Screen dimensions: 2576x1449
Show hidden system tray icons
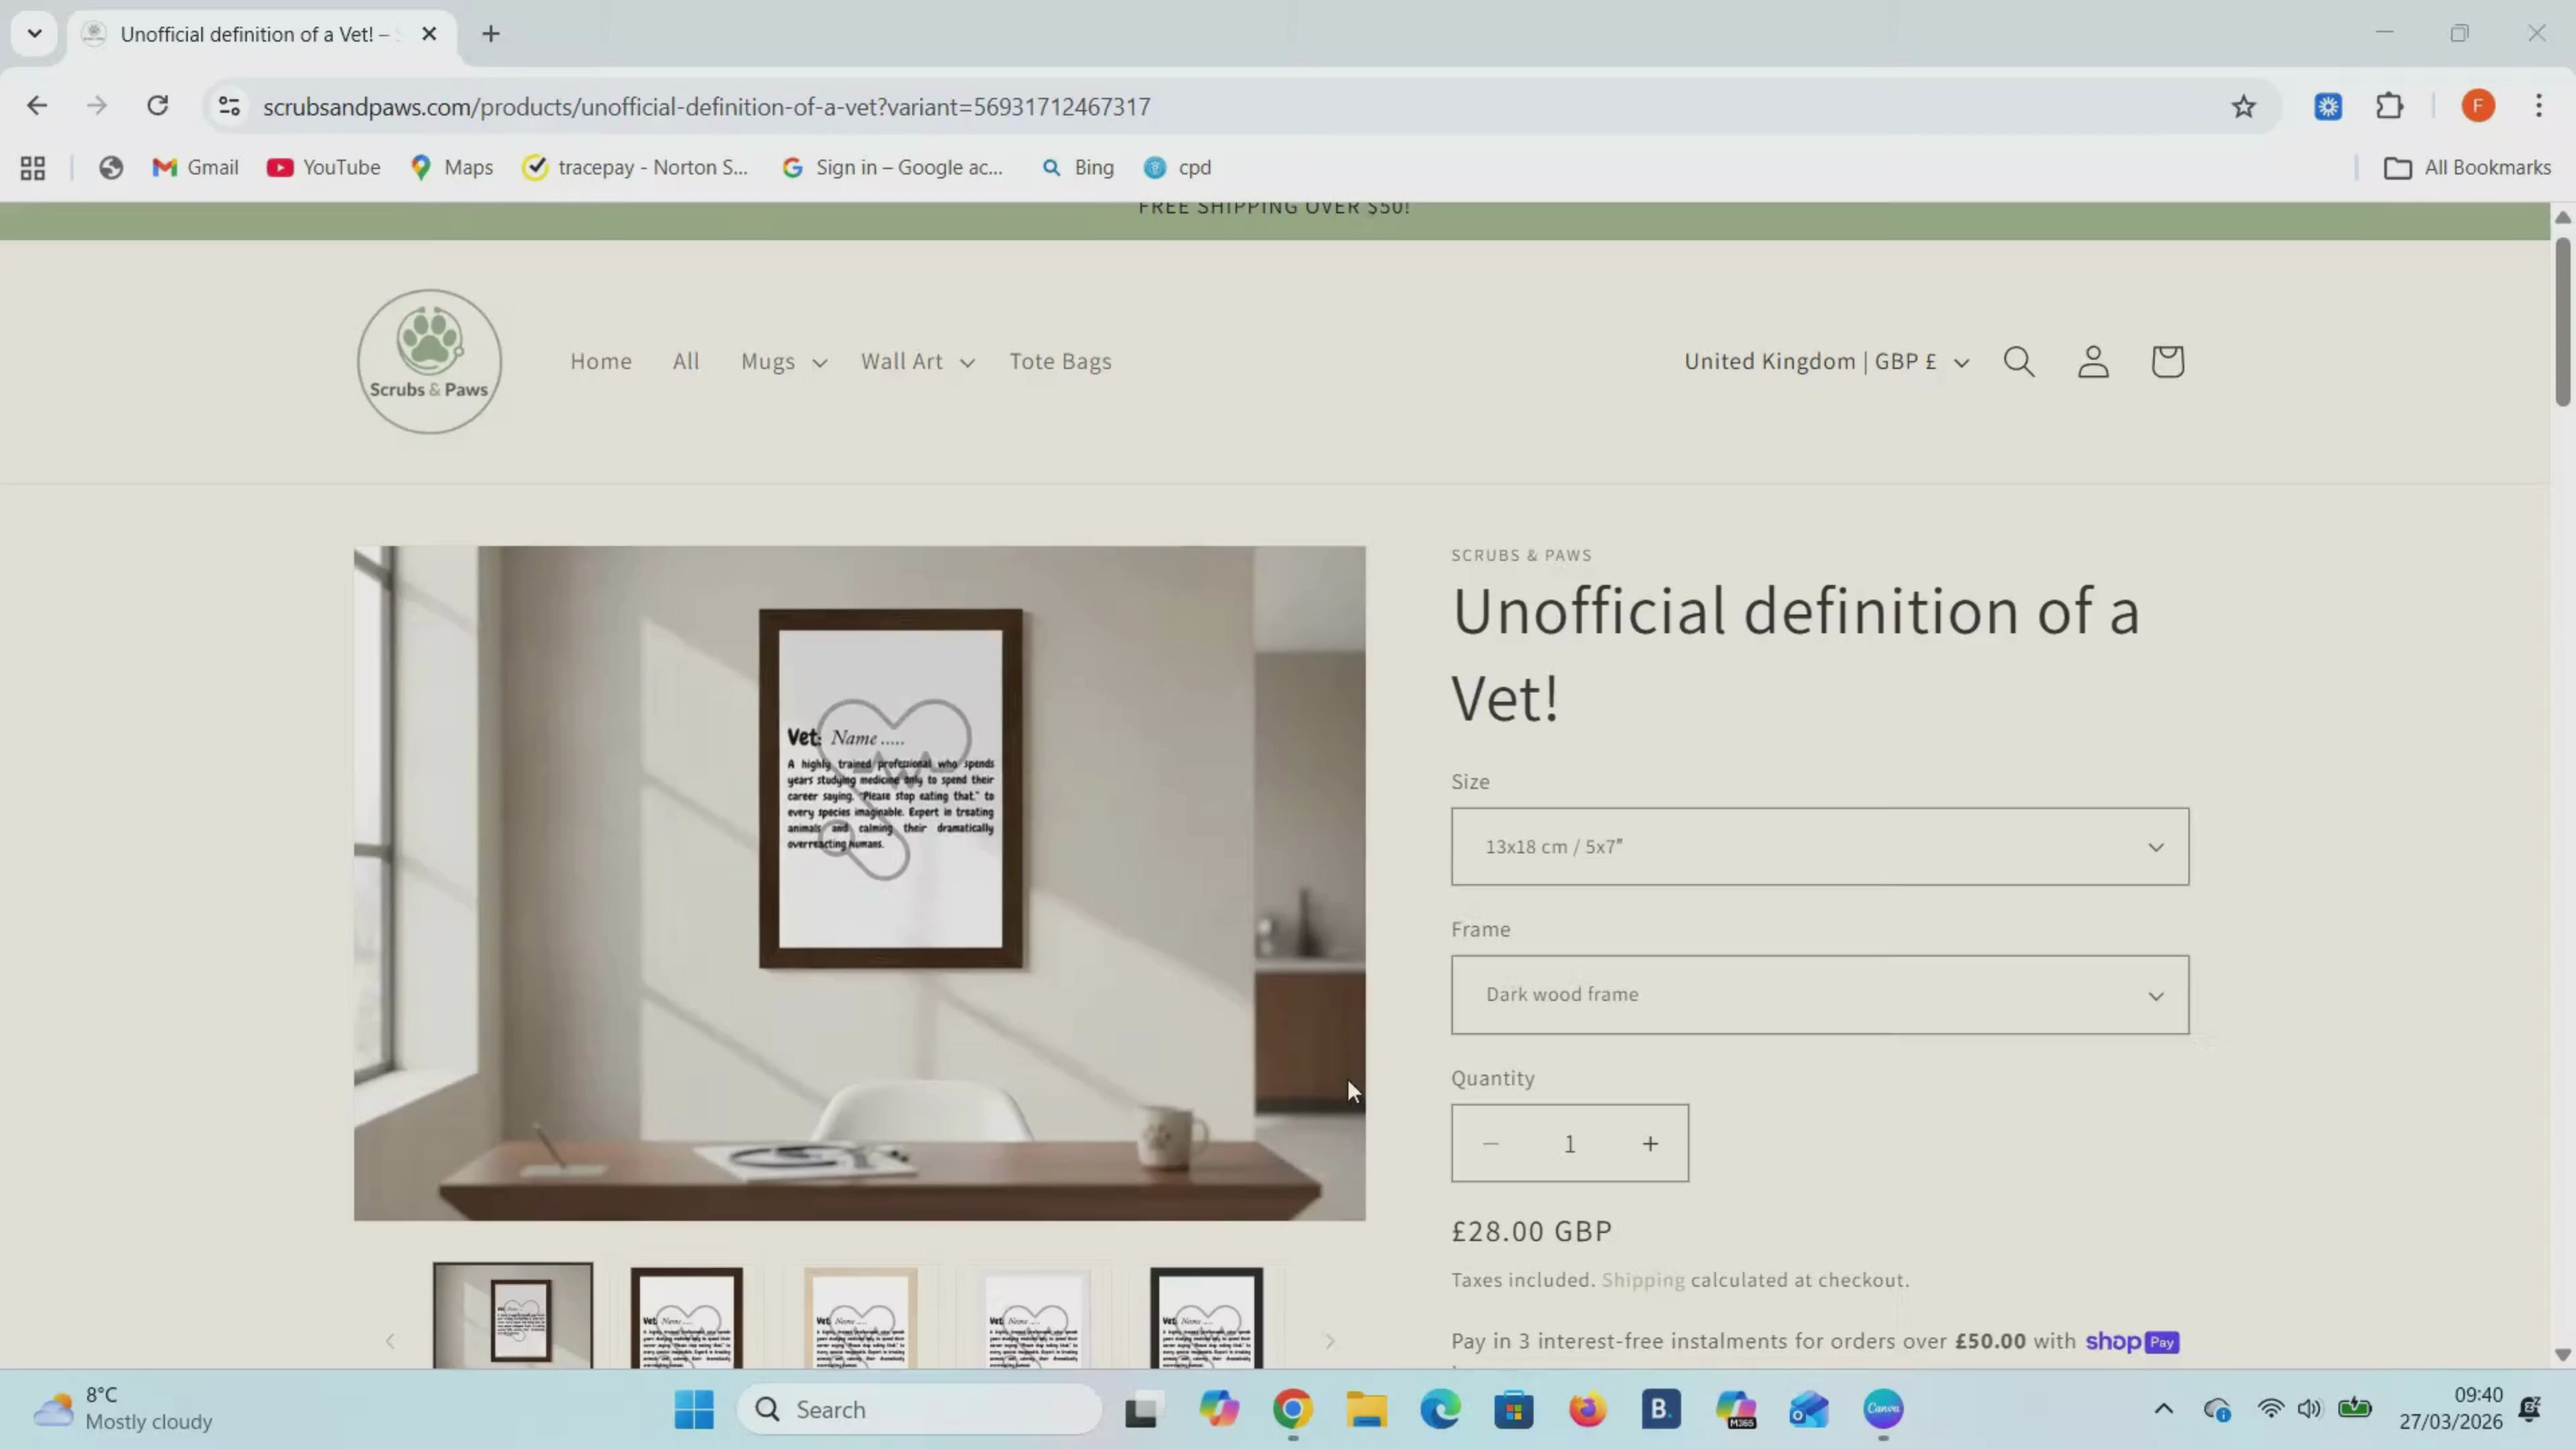[x=2163, y=1410]
